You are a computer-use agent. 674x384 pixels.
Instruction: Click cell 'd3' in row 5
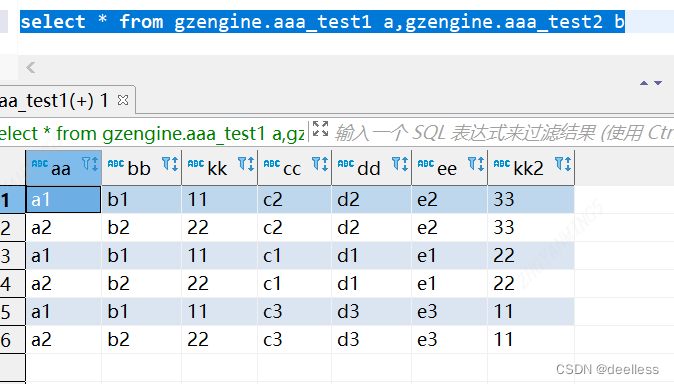click(371, 312)
